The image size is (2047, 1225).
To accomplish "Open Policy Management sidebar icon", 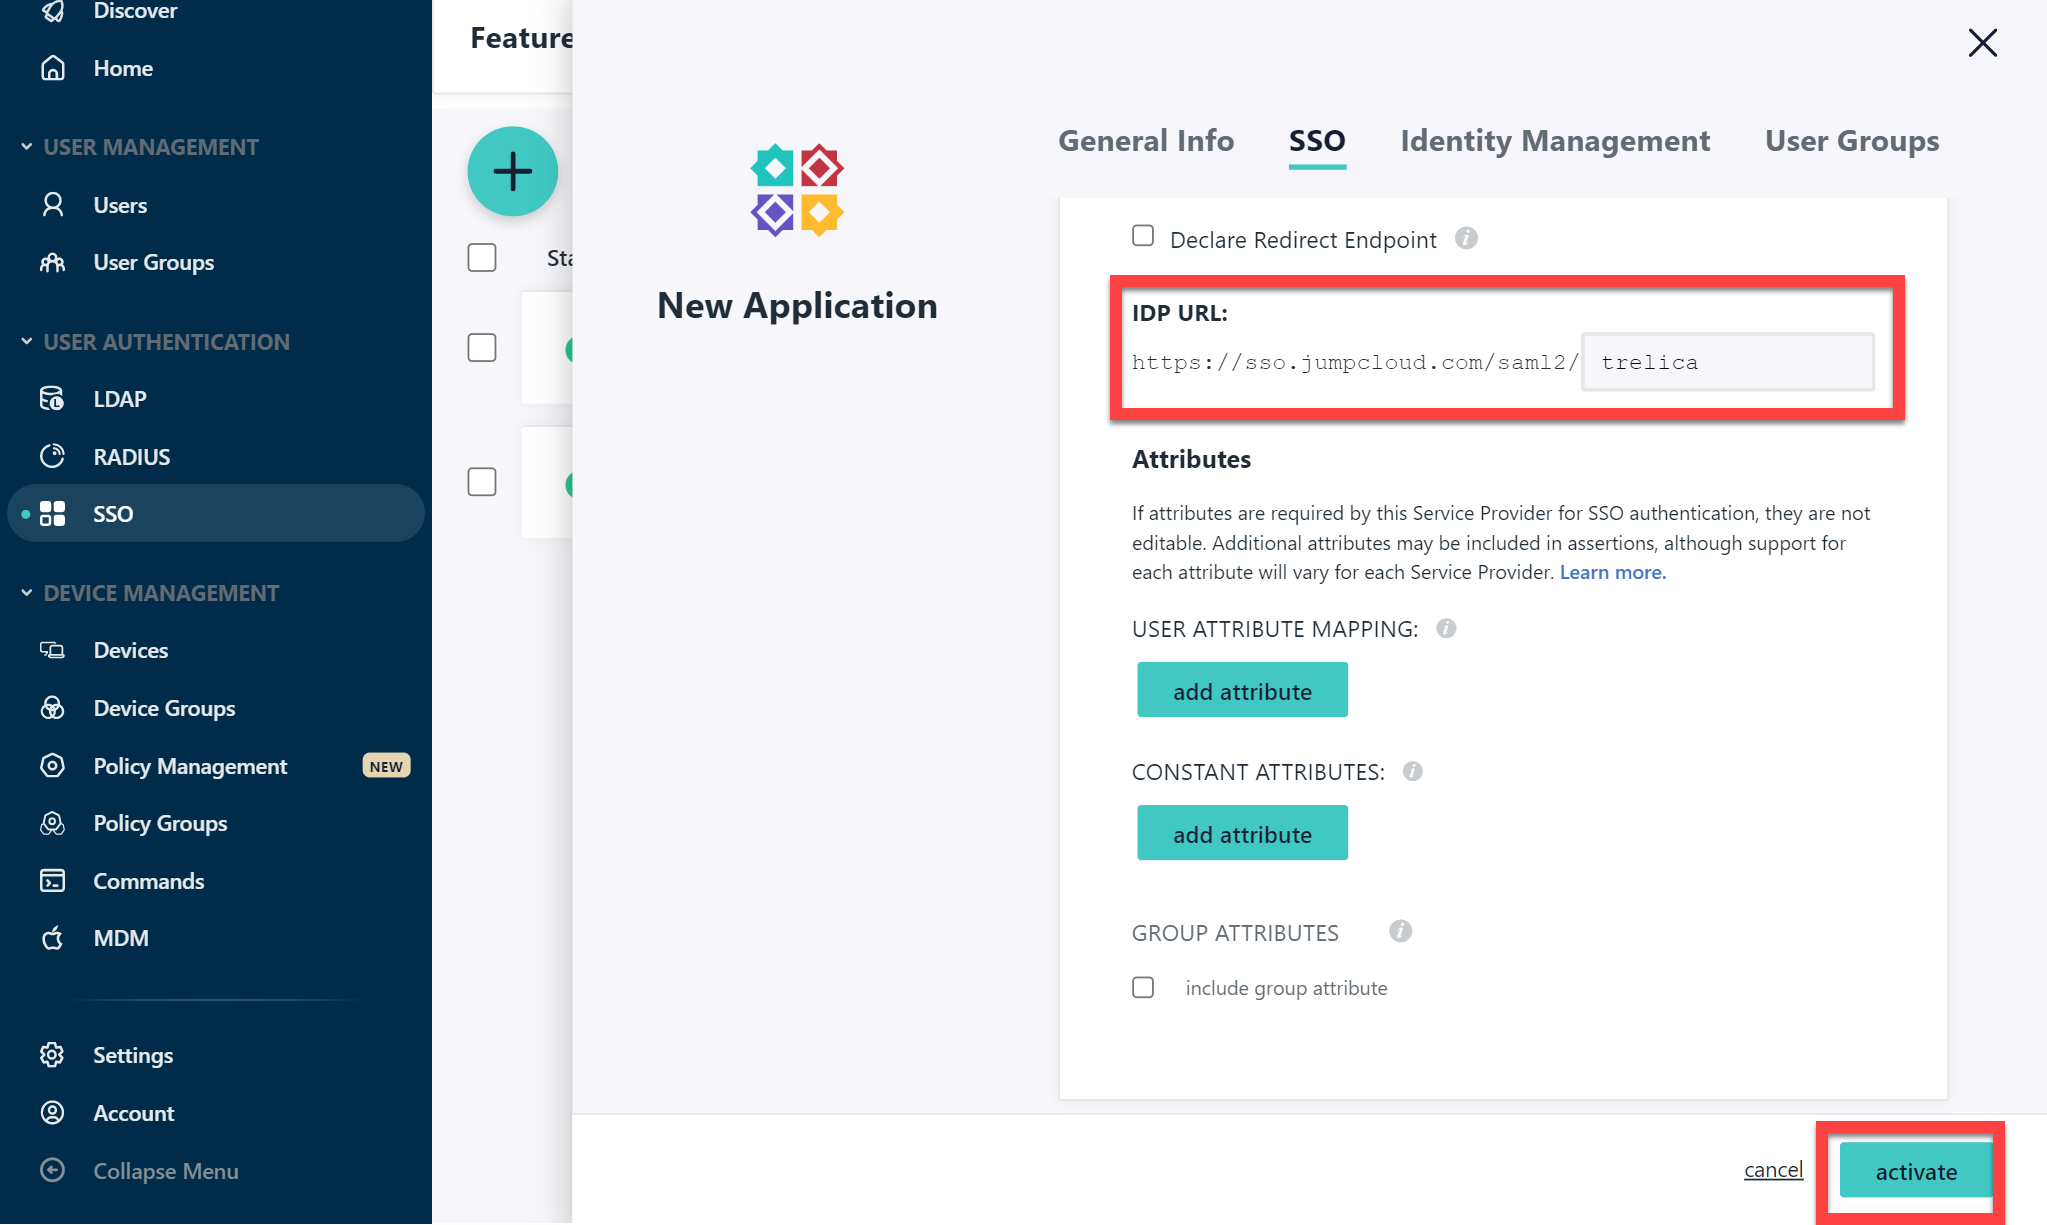I will click(x=53, y=766).
